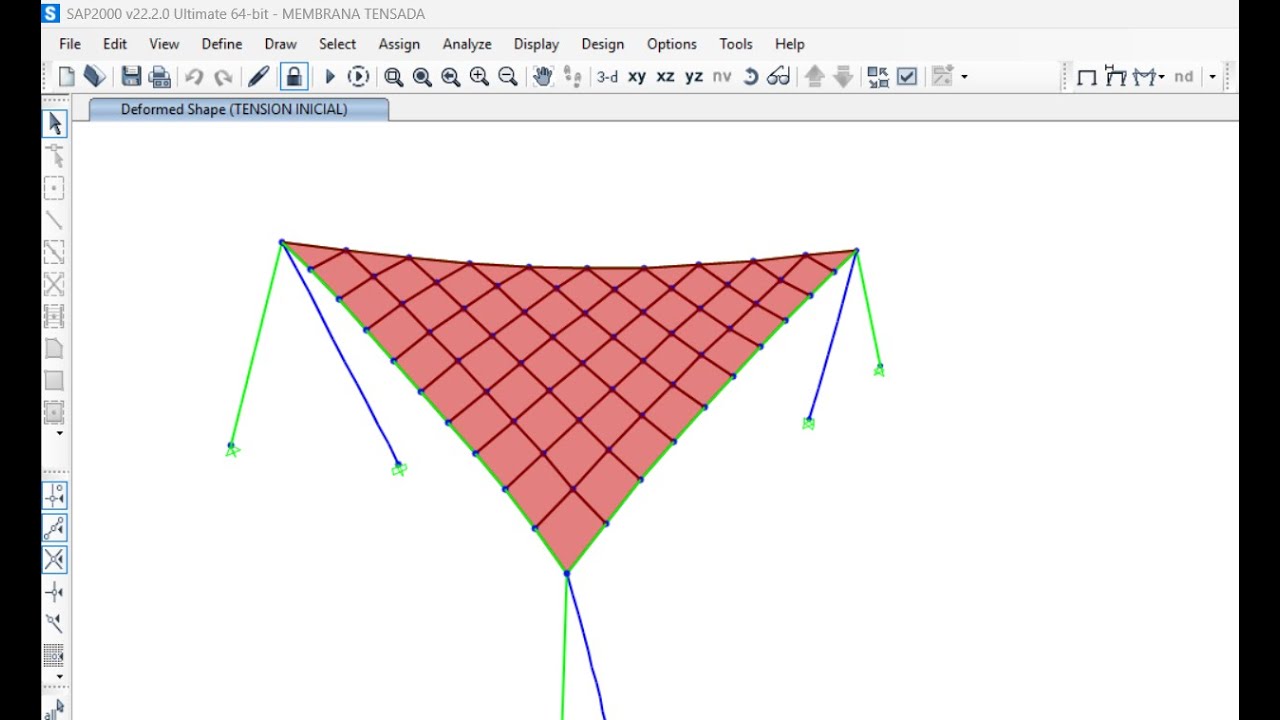This screenshot has height=720, width=1280.
Task: Activate the pointer select tool
Action: pos(55,124)
